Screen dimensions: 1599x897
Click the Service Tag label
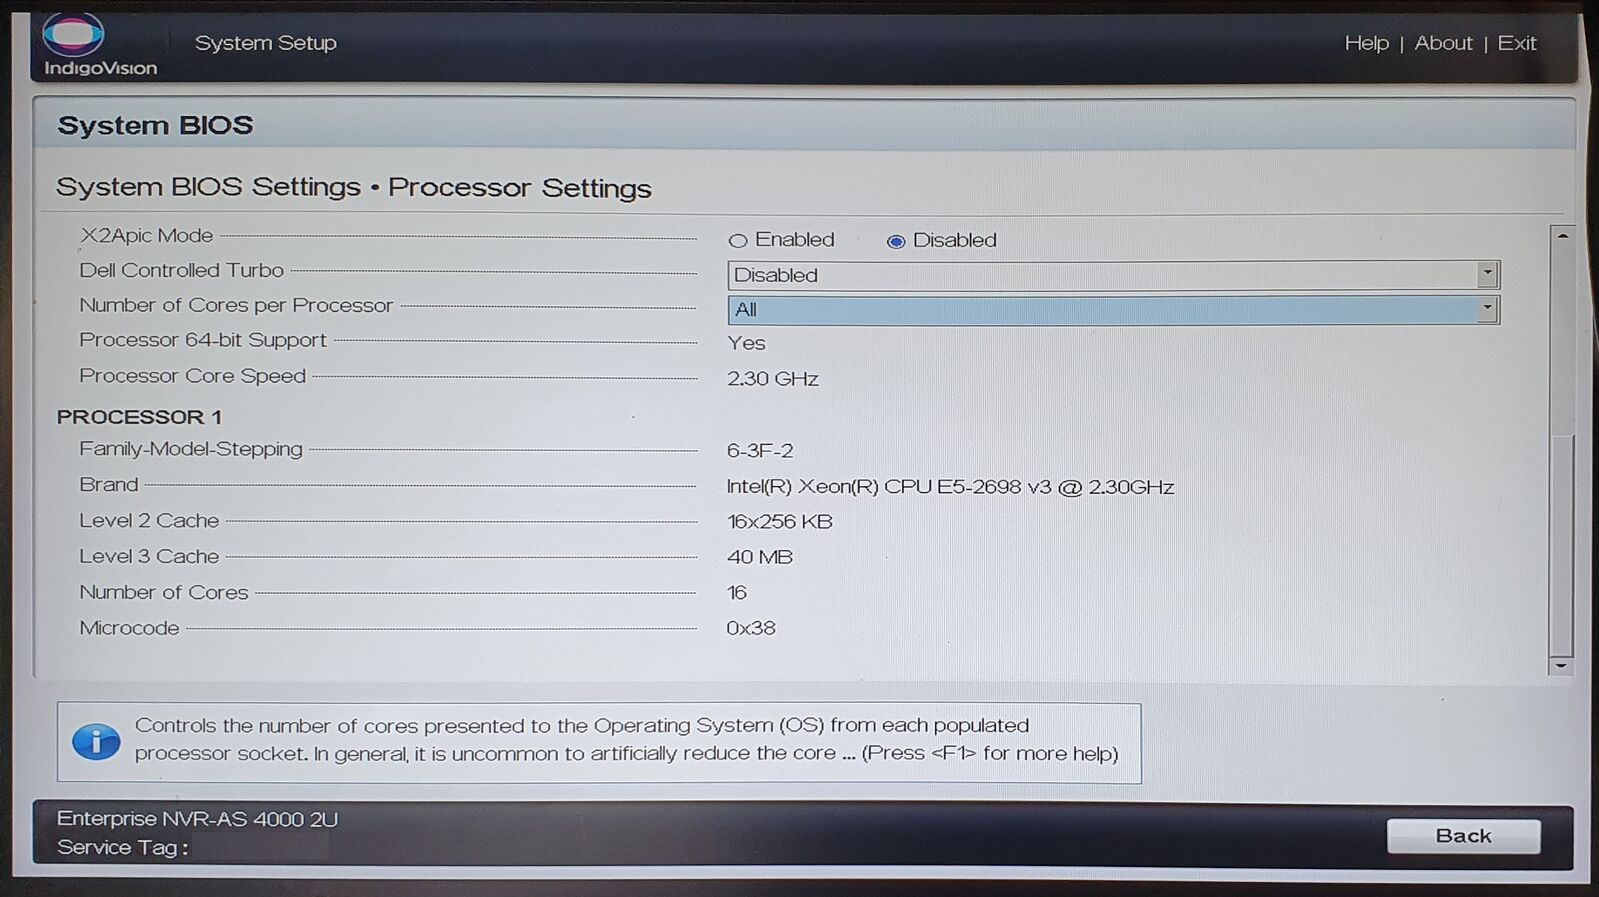(x=122, y=848)
